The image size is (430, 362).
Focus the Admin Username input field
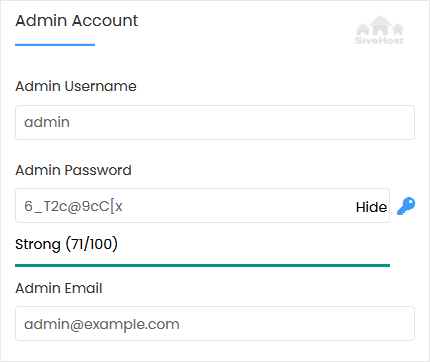pyautogui.click(x=215, y=123)
